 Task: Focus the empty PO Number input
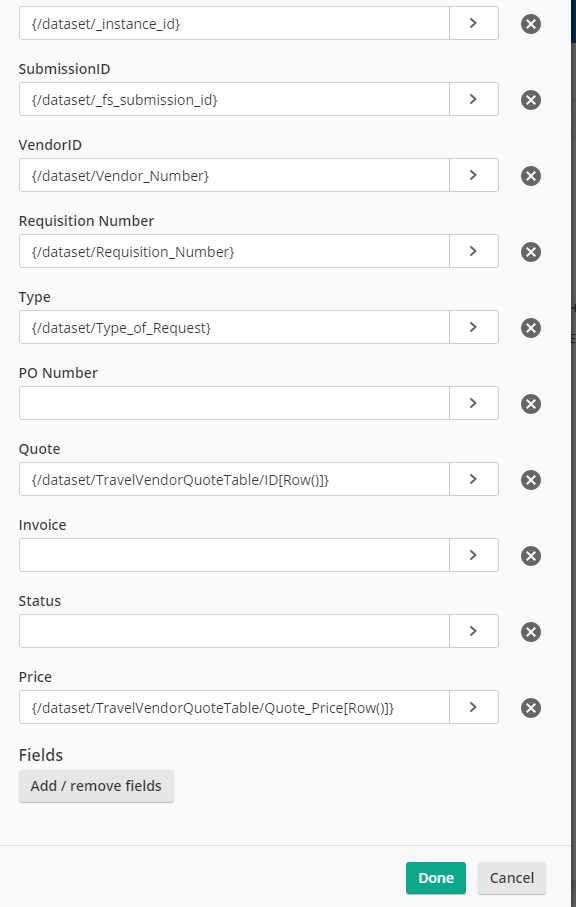[x=234, y=403]
